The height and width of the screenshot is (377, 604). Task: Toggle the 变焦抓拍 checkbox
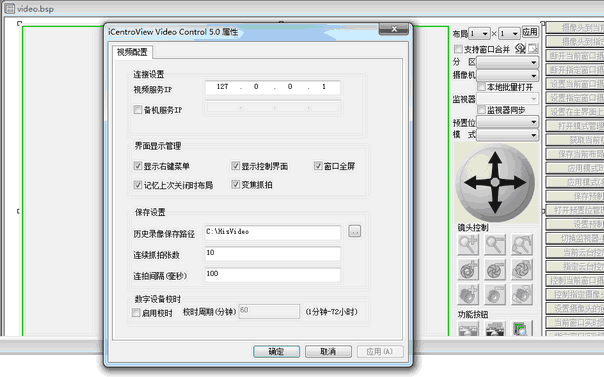pos(235,184)
